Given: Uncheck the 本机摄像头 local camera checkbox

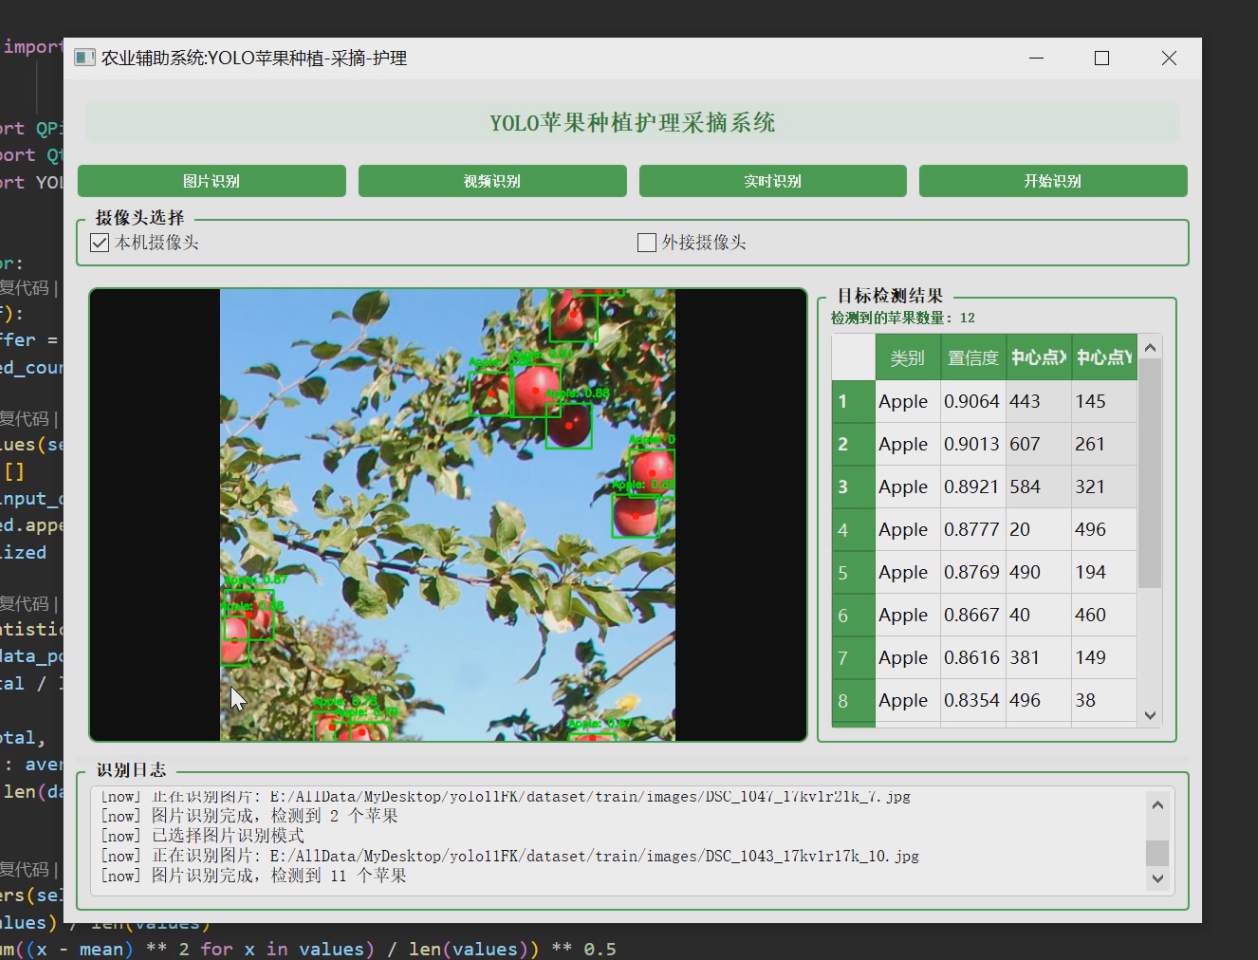Looking at the screenshot, I should [98, 241].
